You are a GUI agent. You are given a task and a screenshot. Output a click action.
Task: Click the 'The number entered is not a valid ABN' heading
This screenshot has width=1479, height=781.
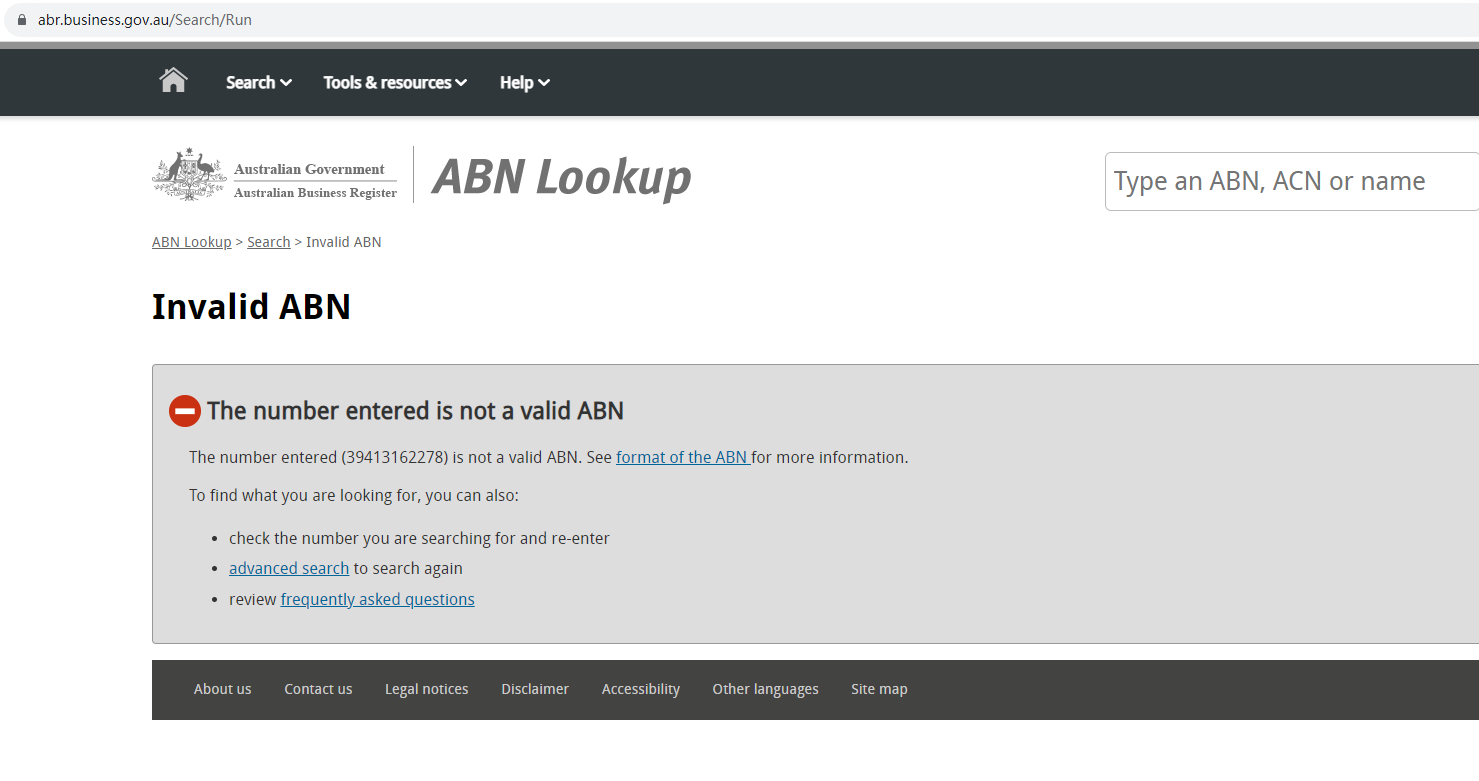click(x=415, y=411)
